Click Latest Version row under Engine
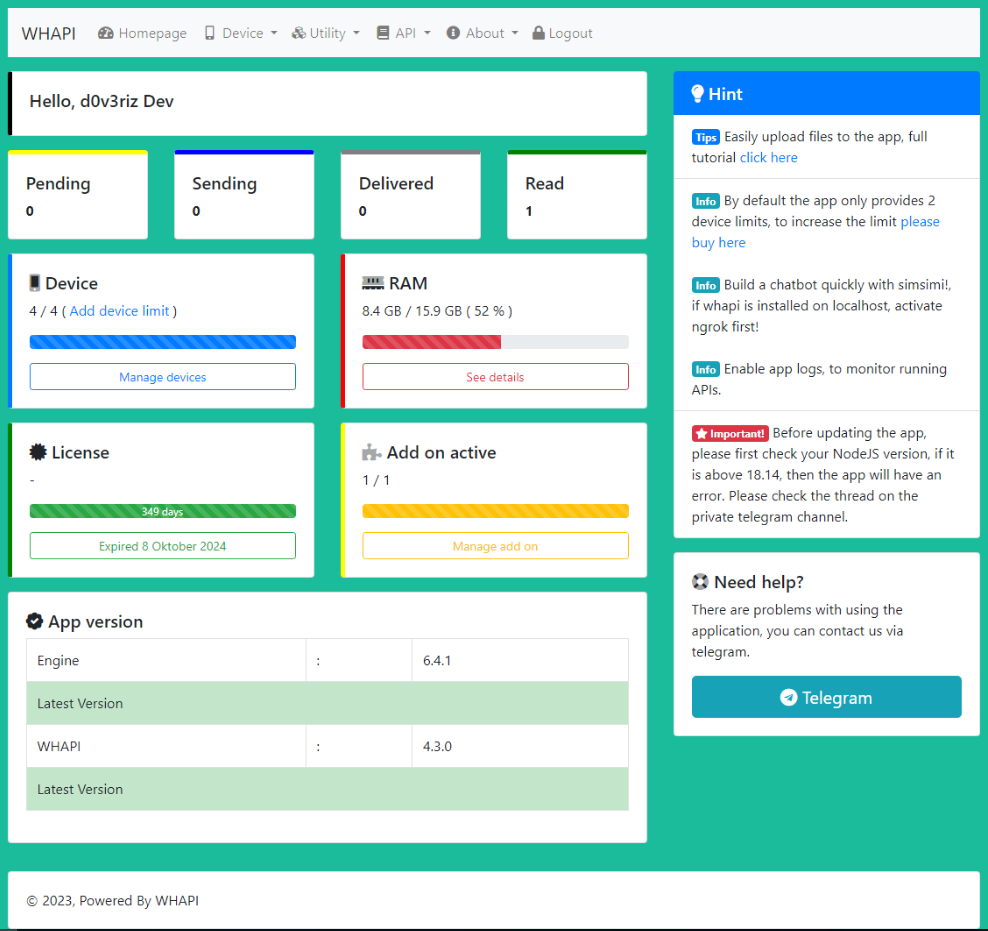The width and height of the screenshot is (988, 931). (327, 703)
